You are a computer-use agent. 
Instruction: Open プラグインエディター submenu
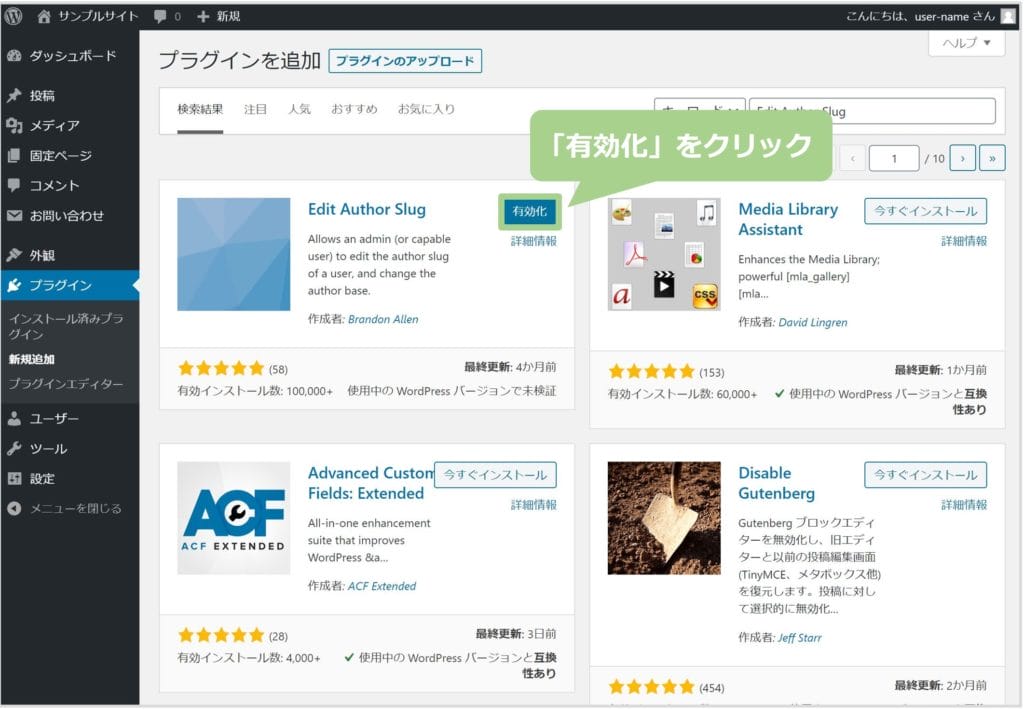tap(65, 384)
